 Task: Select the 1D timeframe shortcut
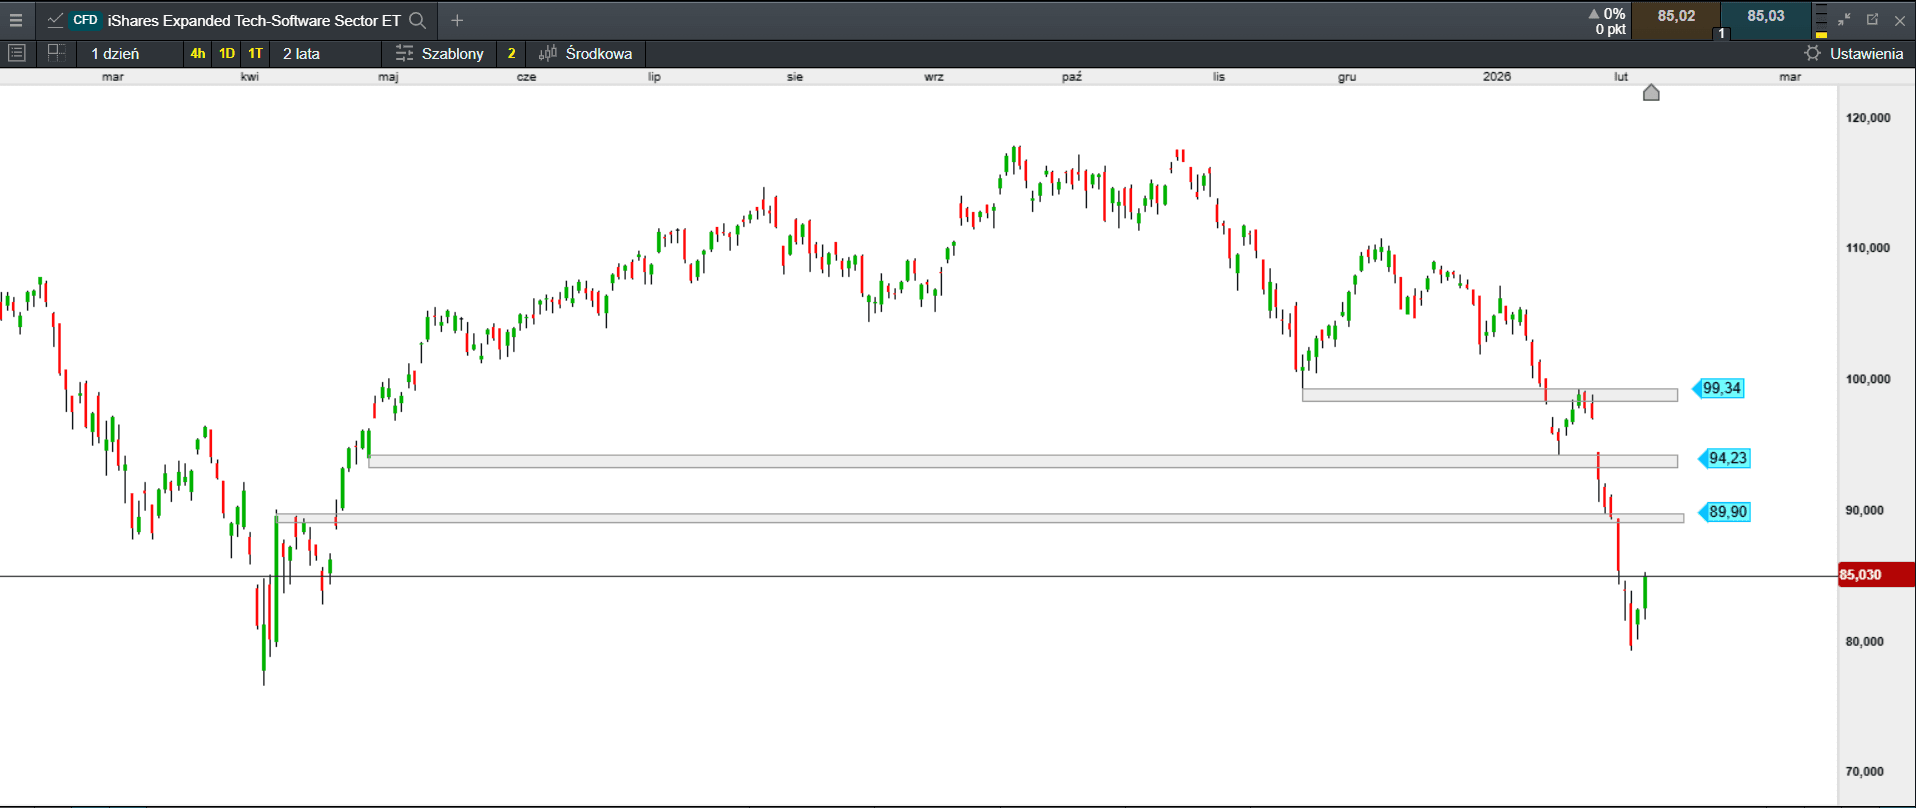(x=227, y=53)
